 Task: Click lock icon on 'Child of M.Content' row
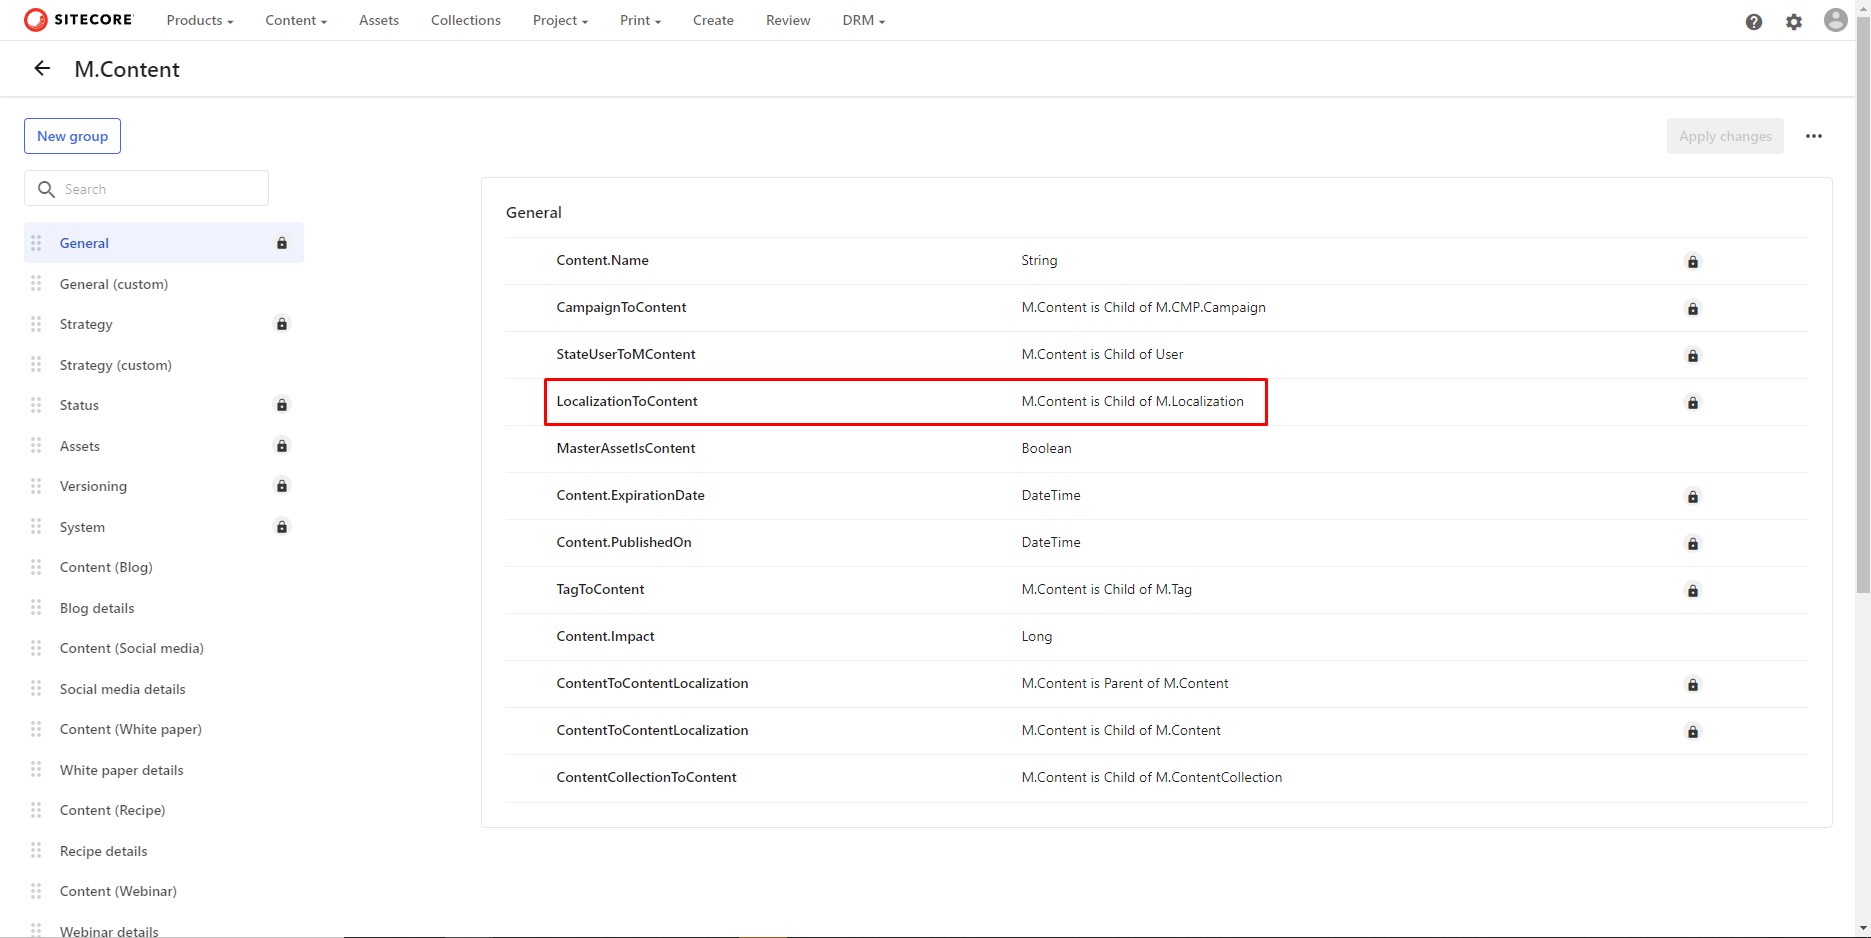point(1693,732)
